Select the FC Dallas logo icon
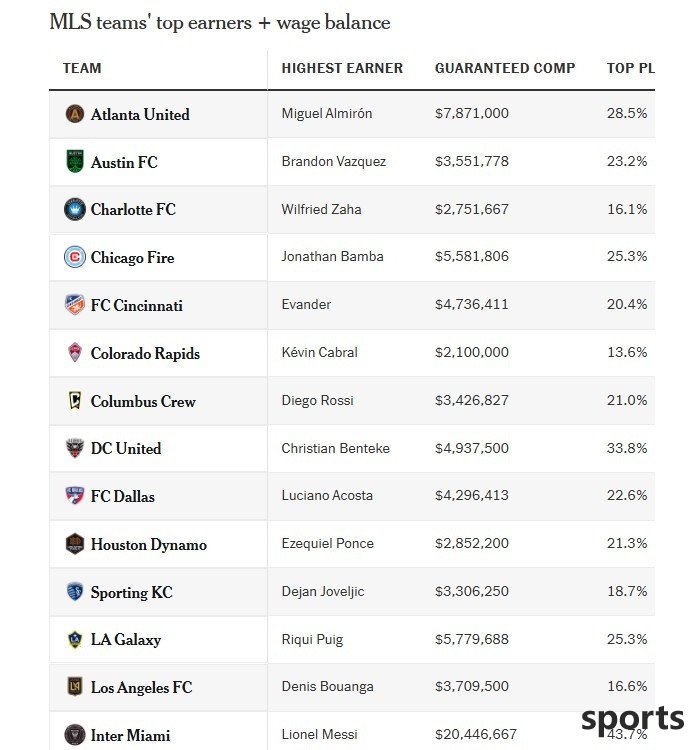 tap(75, 496)
